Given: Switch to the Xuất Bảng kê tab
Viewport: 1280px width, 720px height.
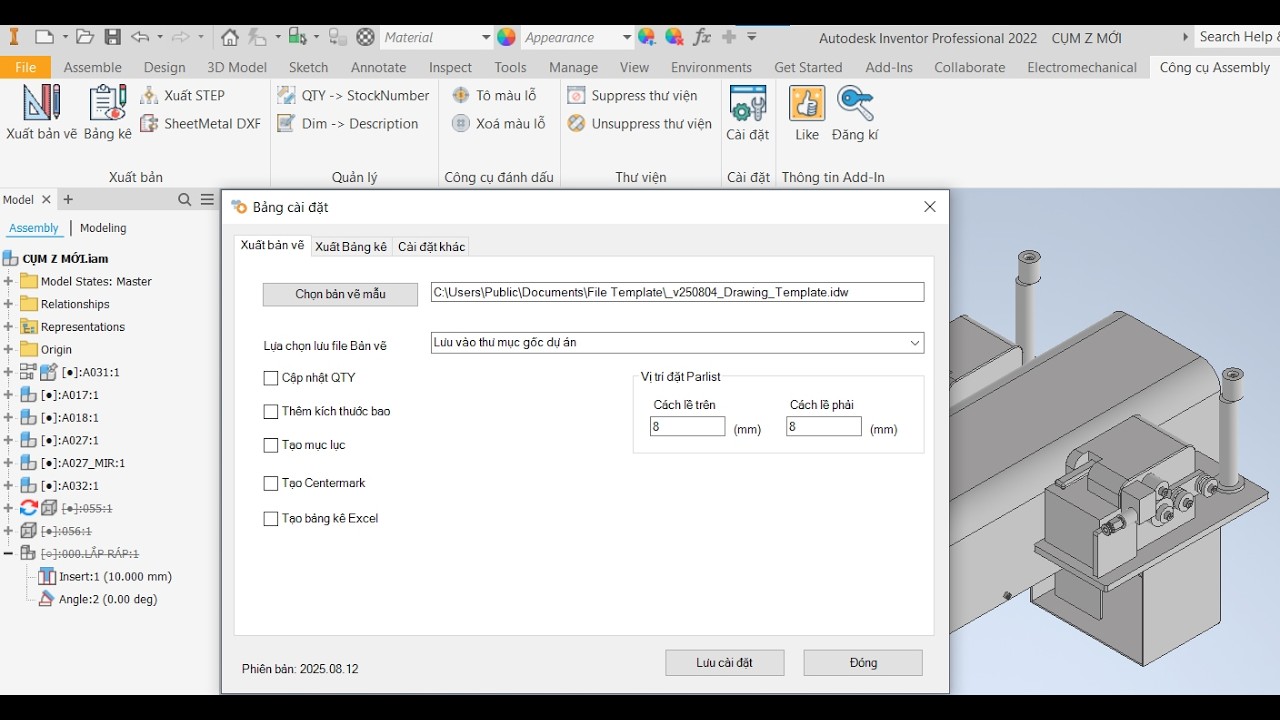Looking at the screenshot, I should pyautogui.click(x=351, y=247).
